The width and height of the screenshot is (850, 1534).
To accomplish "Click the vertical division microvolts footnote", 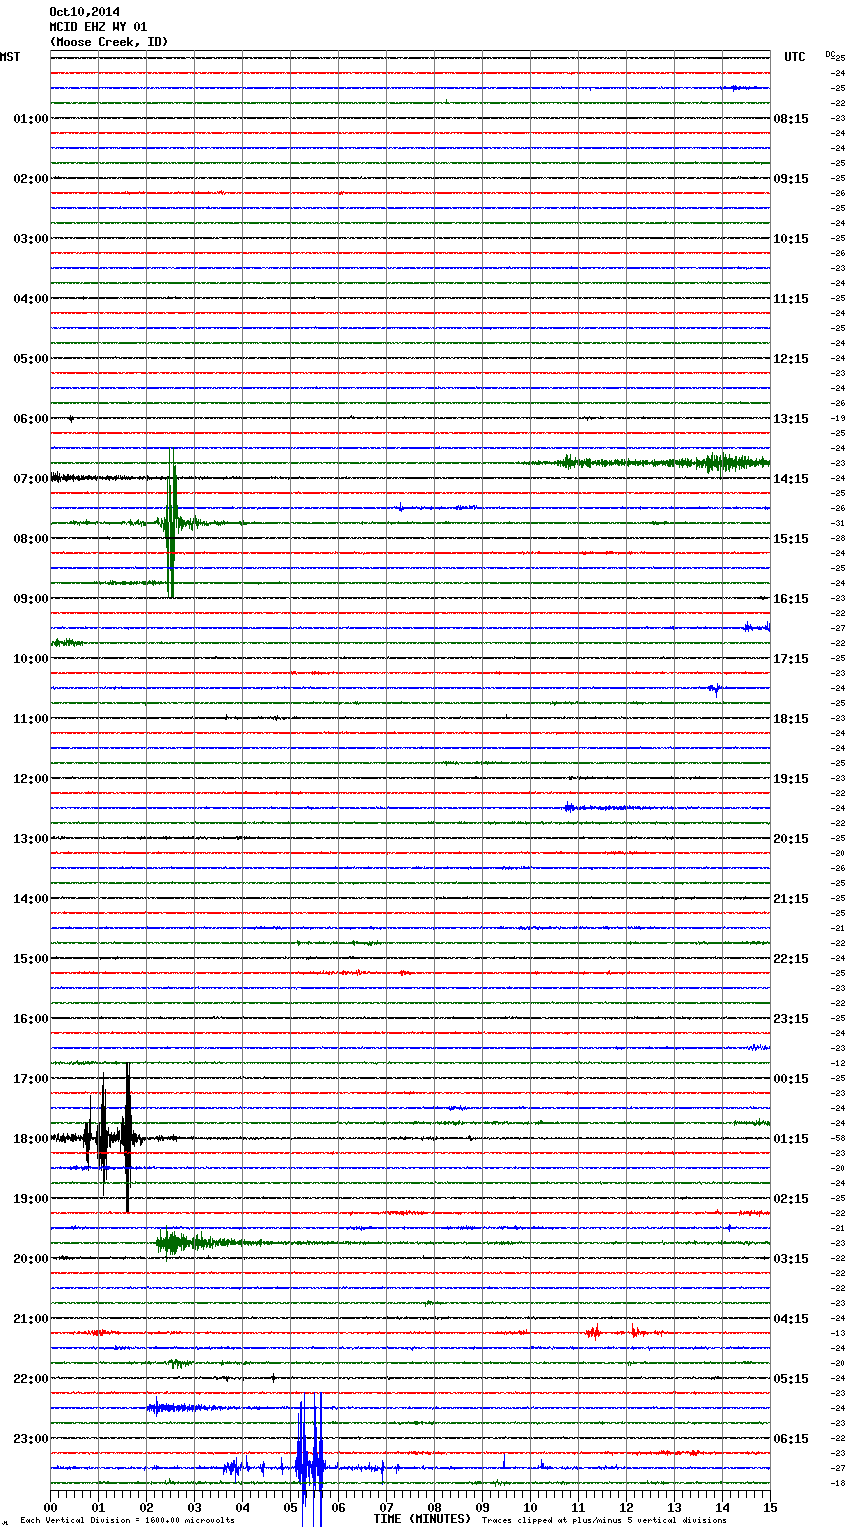I will [x=127, y=1521].
